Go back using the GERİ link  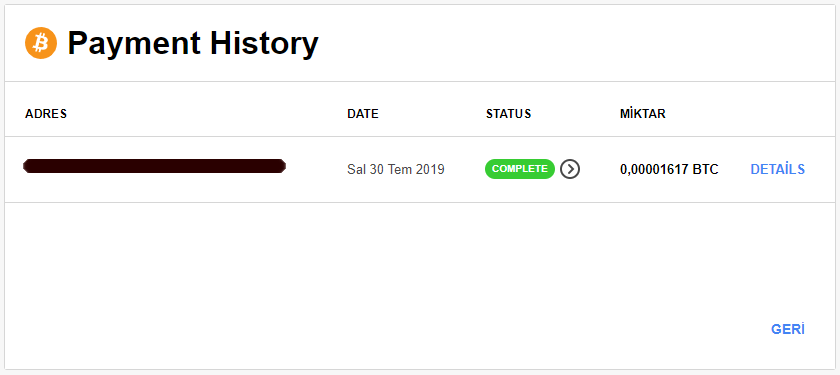pyautogui.click(x=788, y=329)
